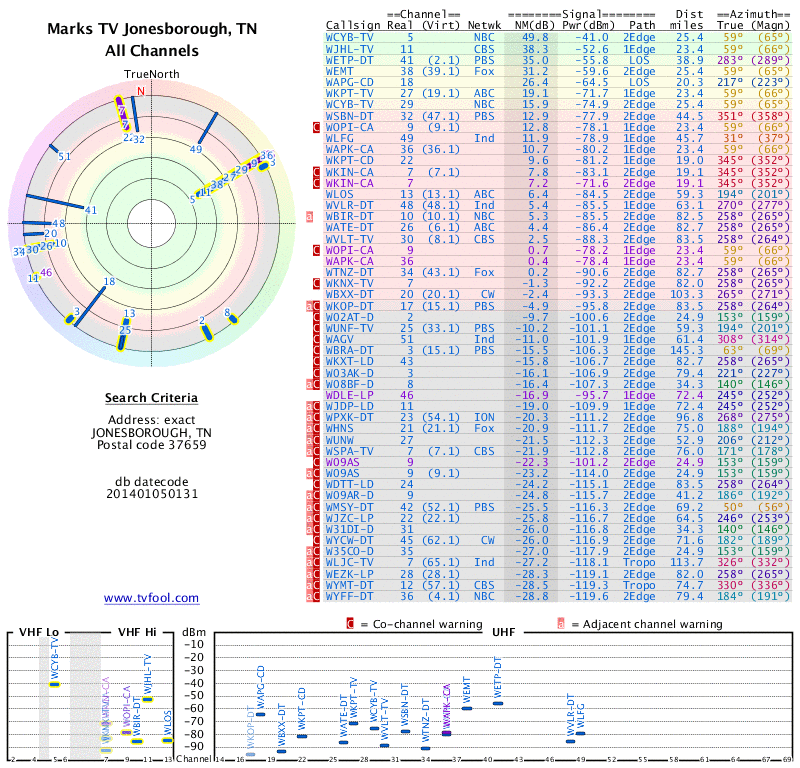Click the WETP-DT callsign in the table
Screen dimensions: 800x768
point(350,60)
